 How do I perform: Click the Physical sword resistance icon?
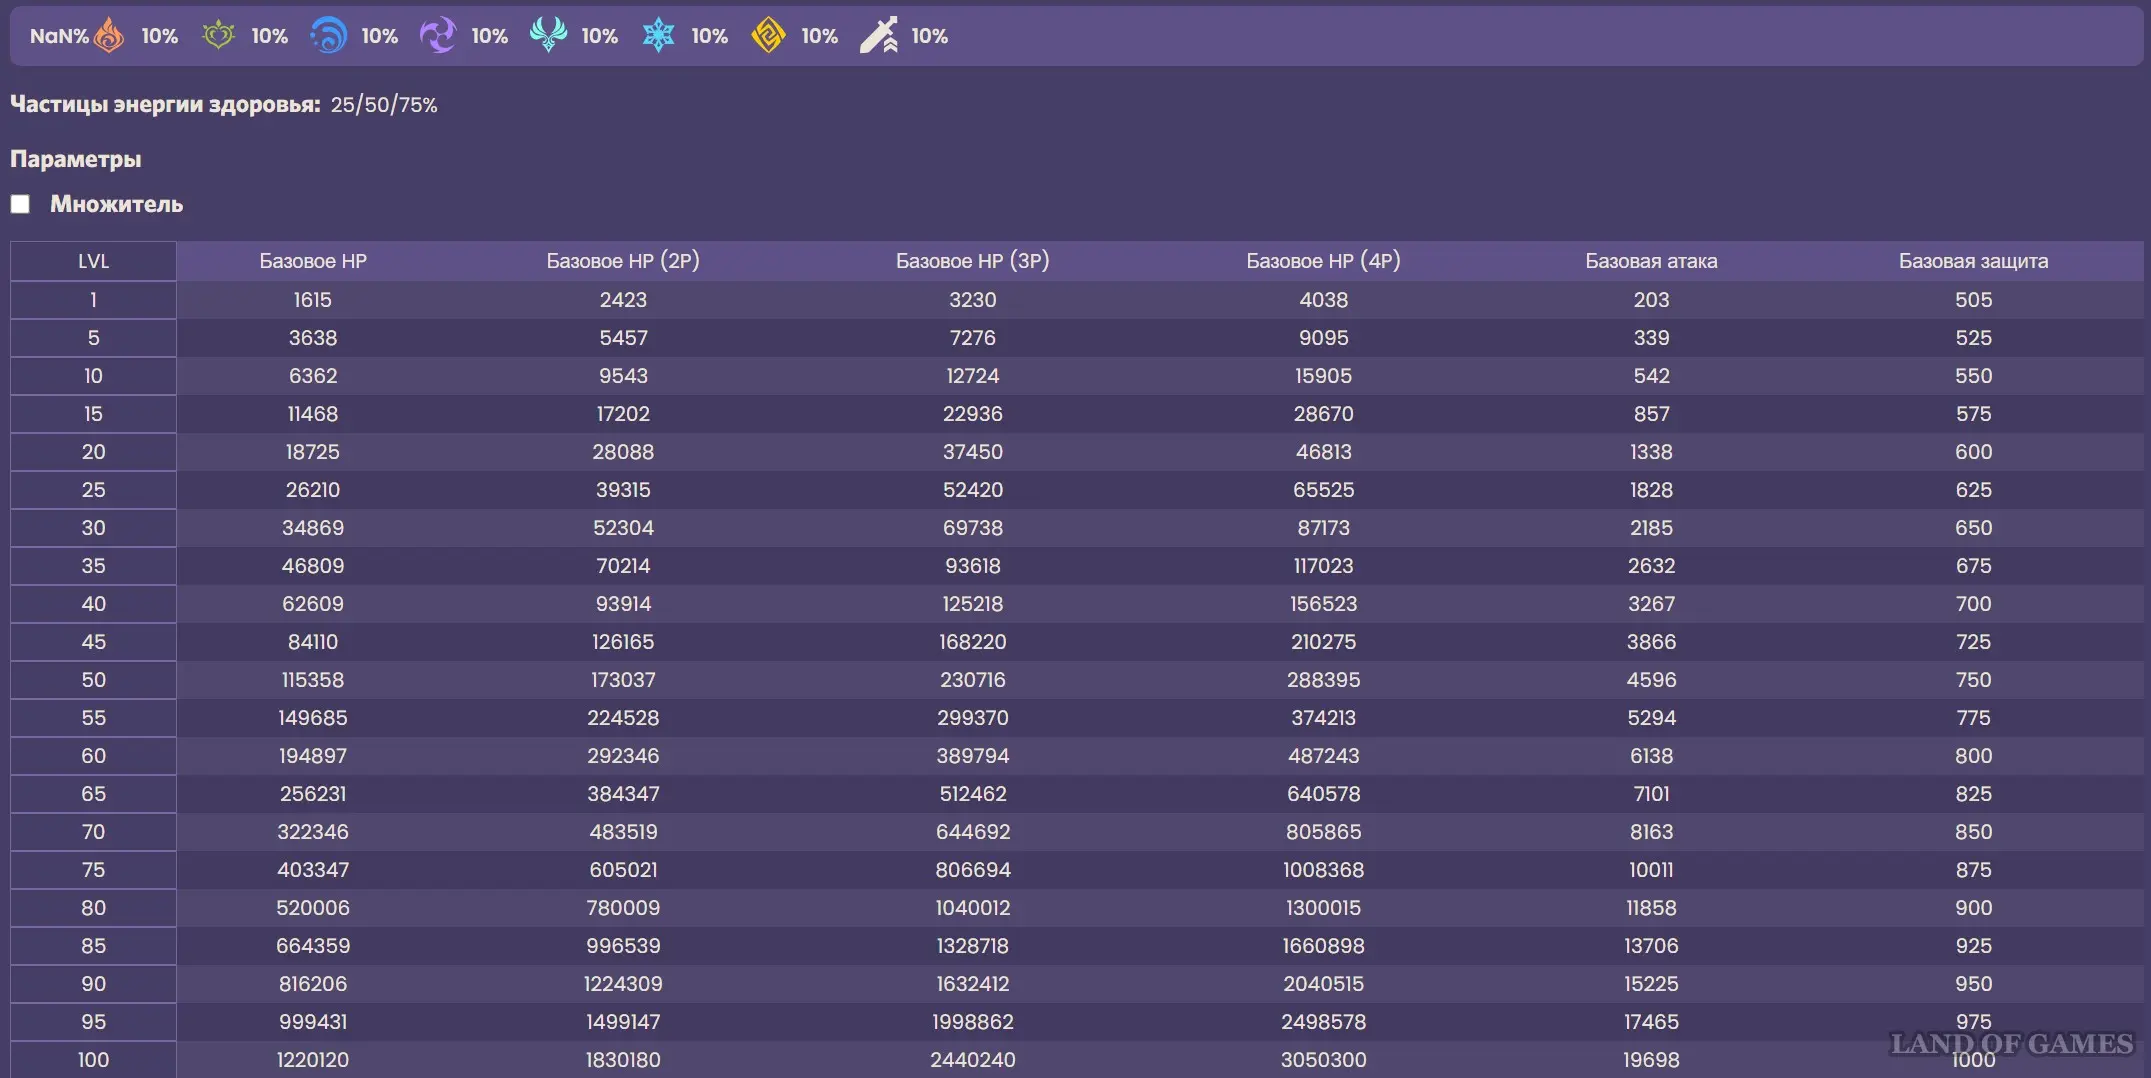(x=879, y=36)
